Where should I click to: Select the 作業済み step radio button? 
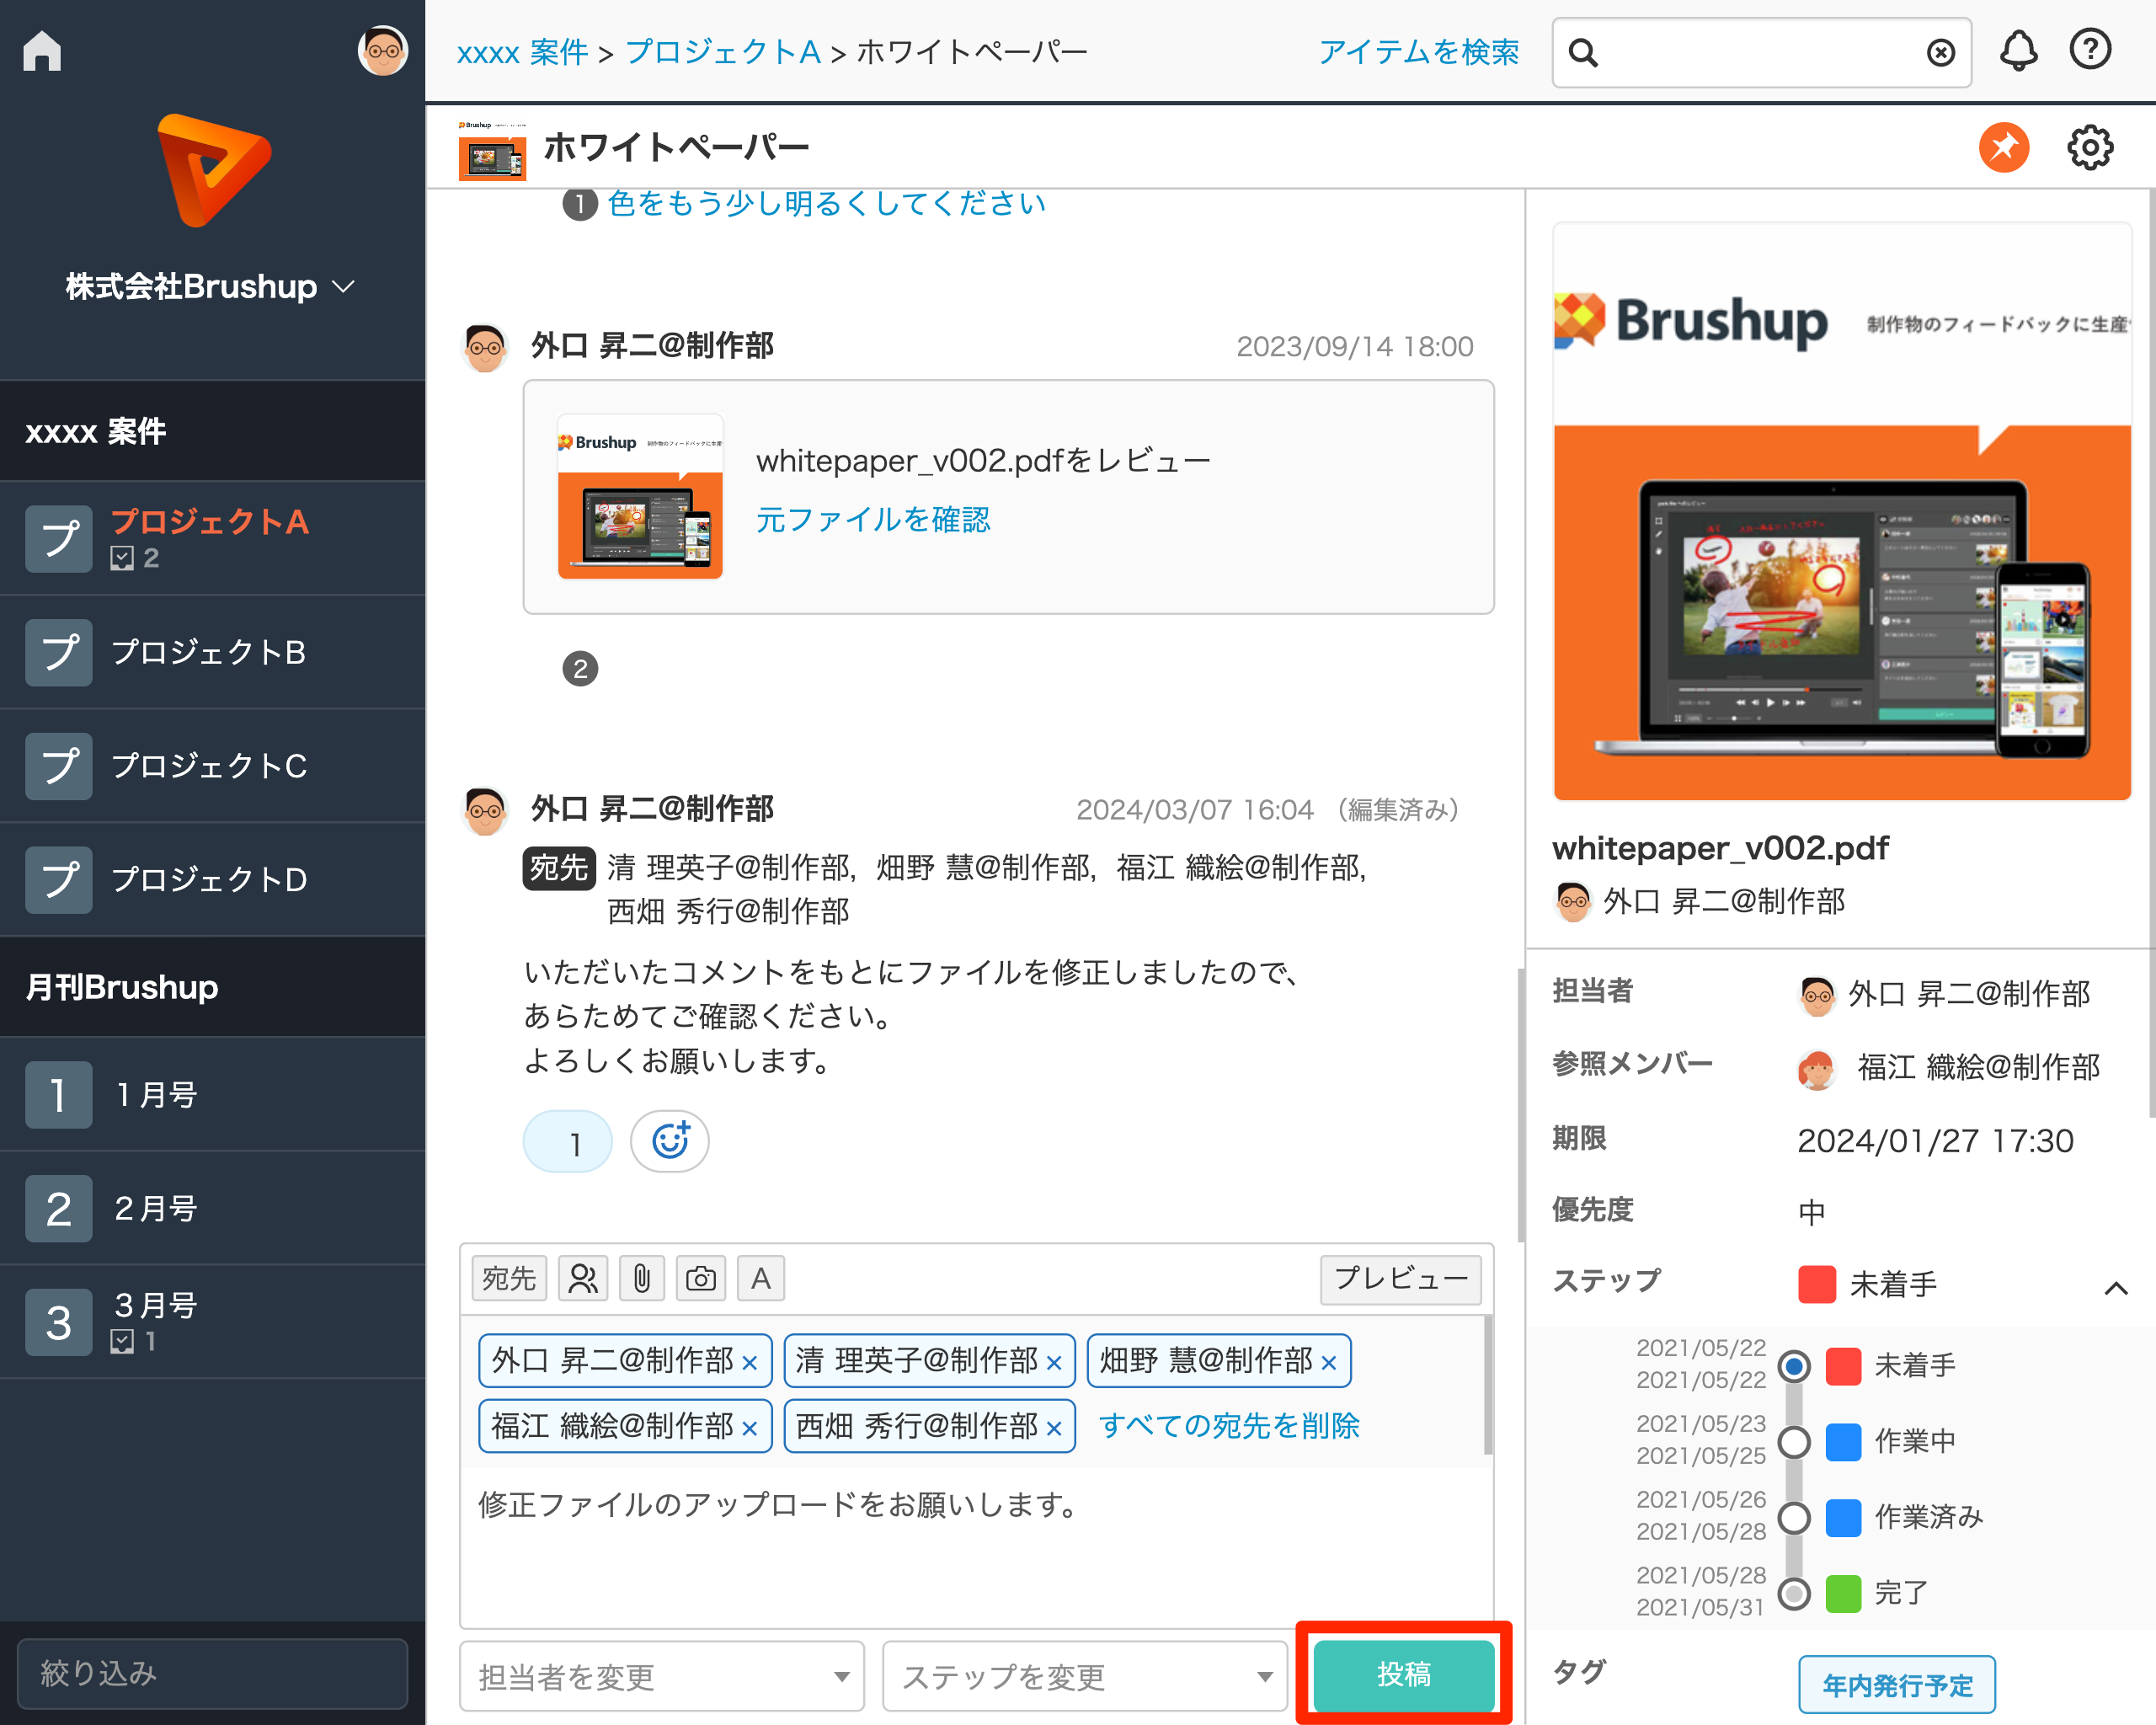point(1794,1517)
